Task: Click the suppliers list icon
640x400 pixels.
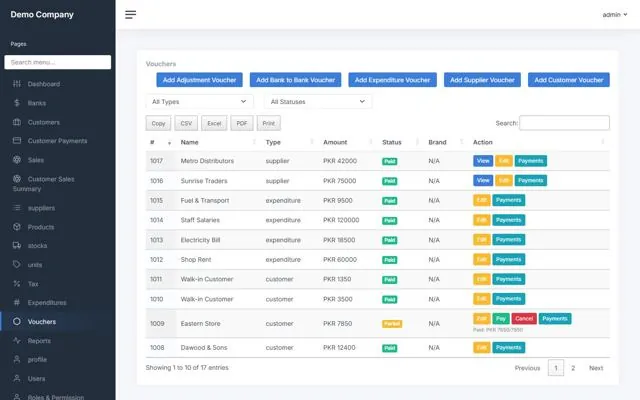Action: tap(17, 208)
